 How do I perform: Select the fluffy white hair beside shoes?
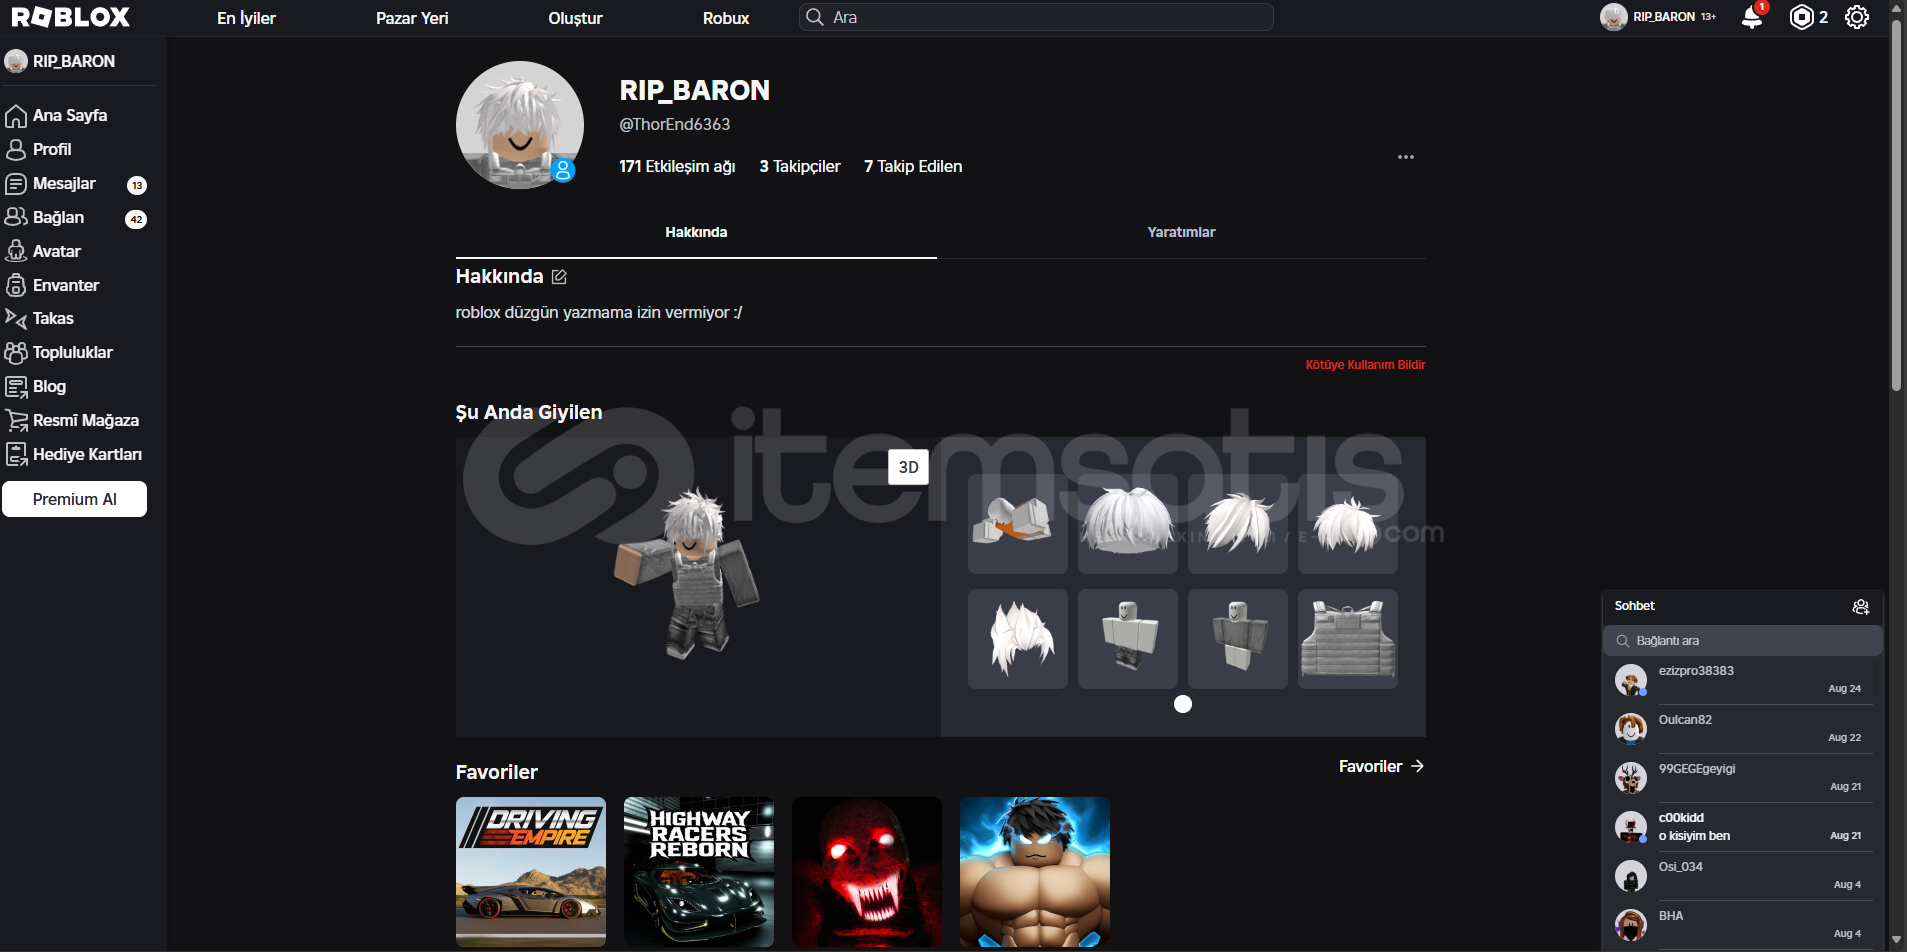[1128, 524]
